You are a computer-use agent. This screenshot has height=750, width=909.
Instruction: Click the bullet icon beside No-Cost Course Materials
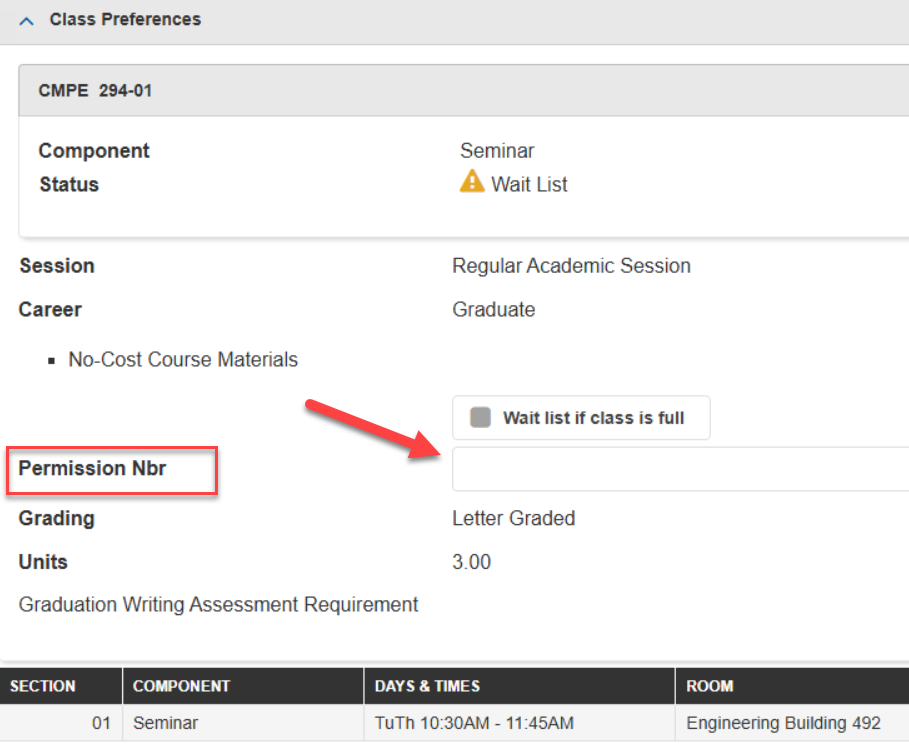click(x=52, y=358)
